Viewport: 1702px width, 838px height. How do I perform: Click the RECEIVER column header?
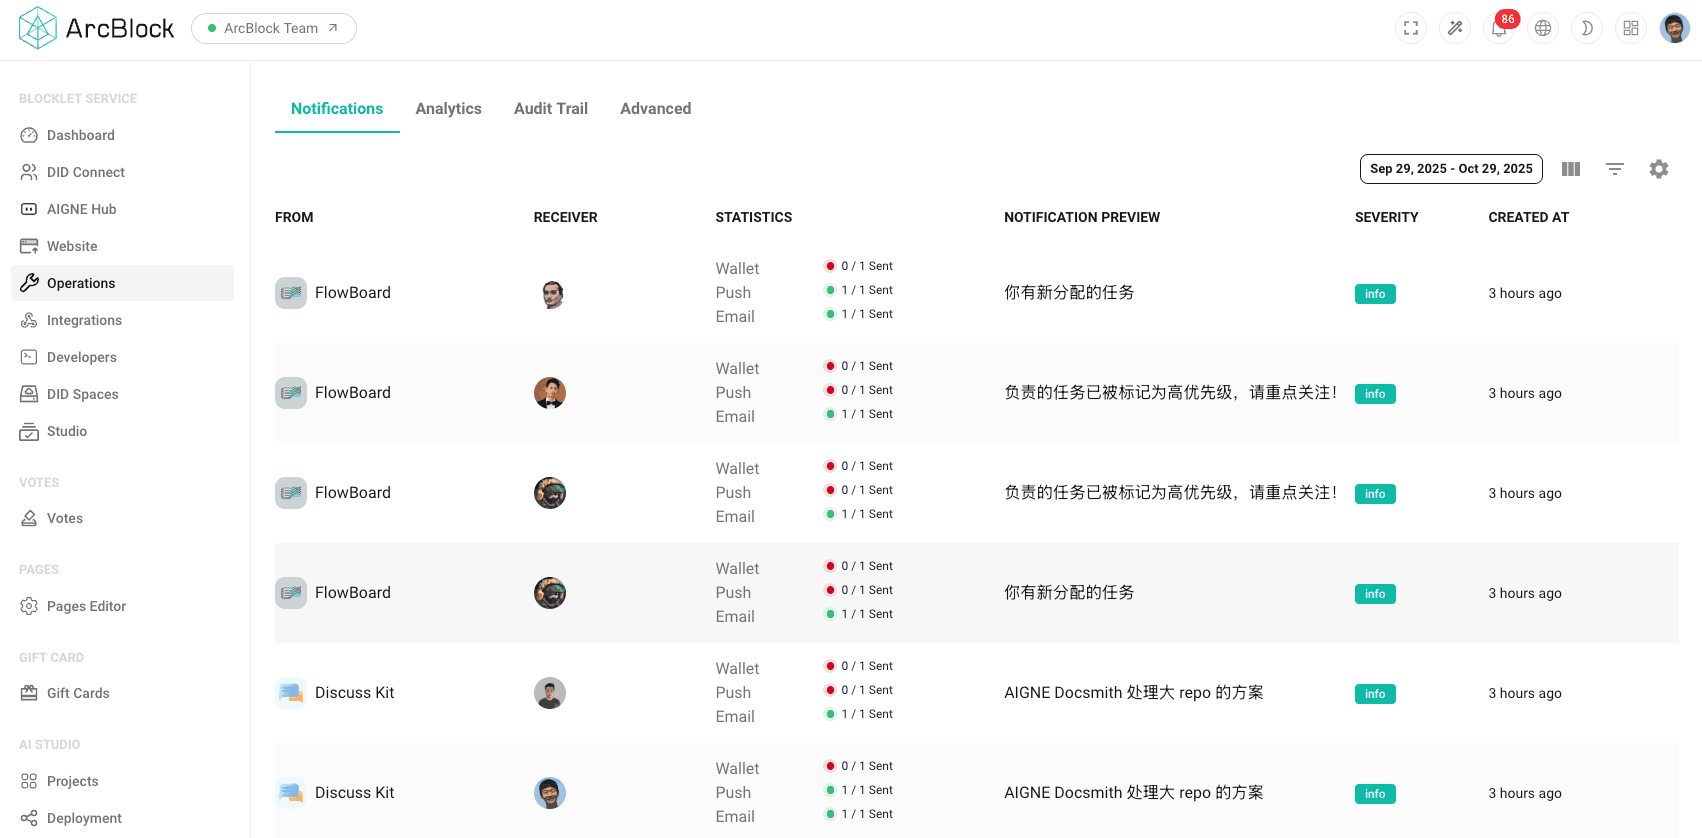(566, 217)
